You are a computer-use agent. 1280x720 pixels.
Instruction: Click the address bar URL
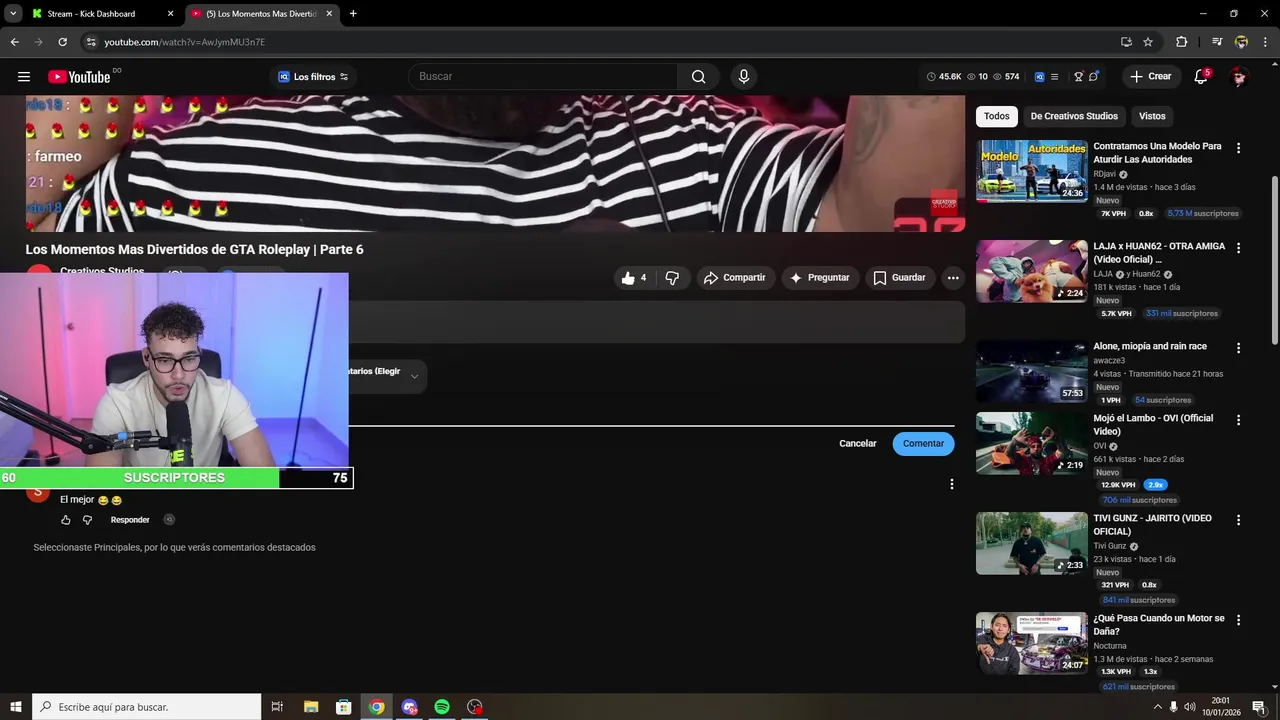click(x=184, y=42)
